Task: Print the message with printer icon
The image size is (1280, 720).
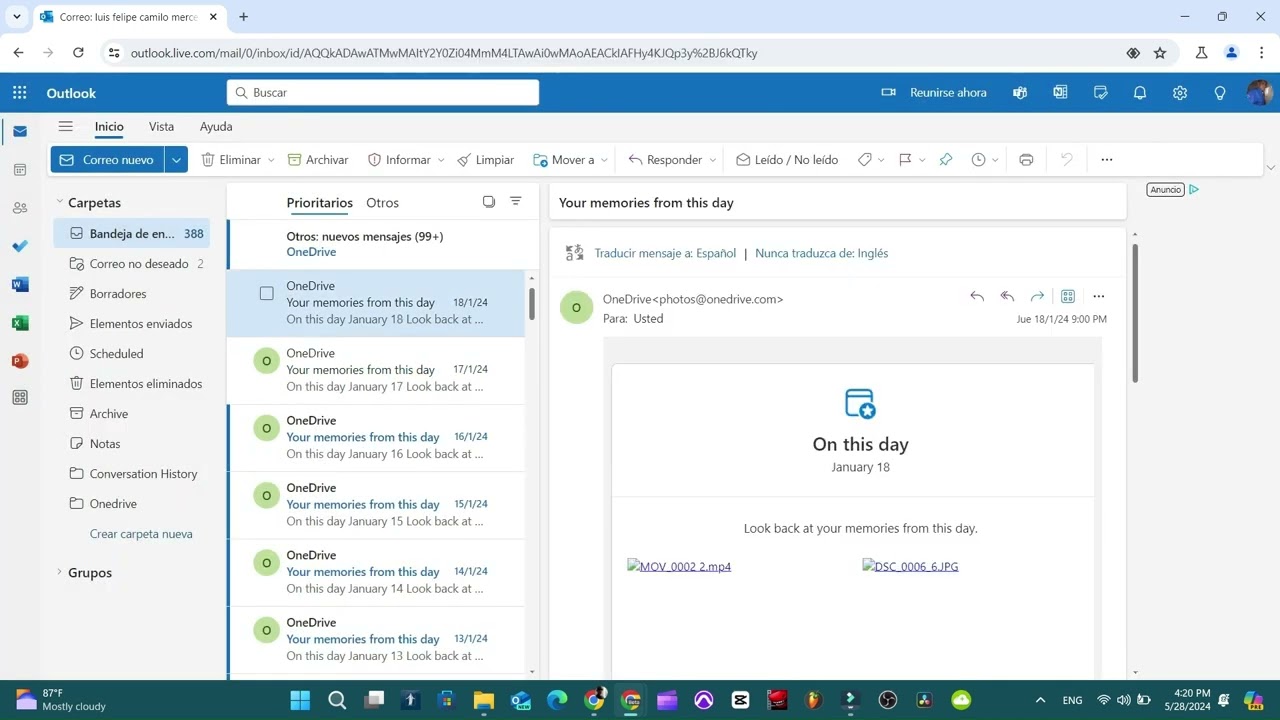Action: [1026, 160]
